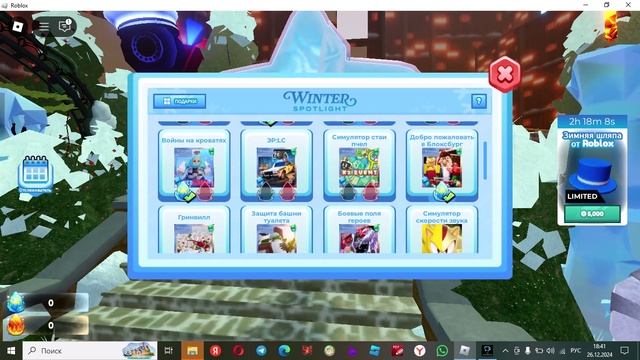Open Task View on the taskbar
The height and width of the screenshot is (360, 640).
click(x=169, y=351)
